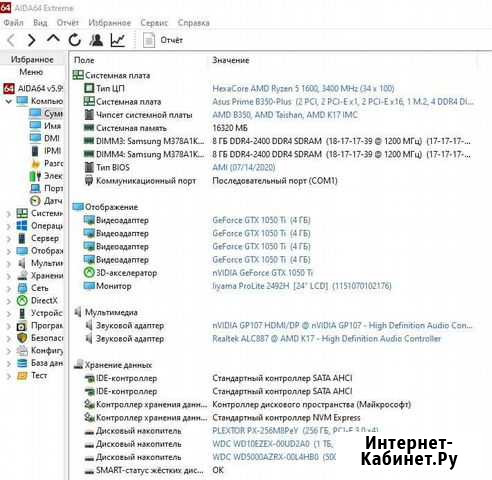Open the AMD B350 chipset link

coord(285,115)
